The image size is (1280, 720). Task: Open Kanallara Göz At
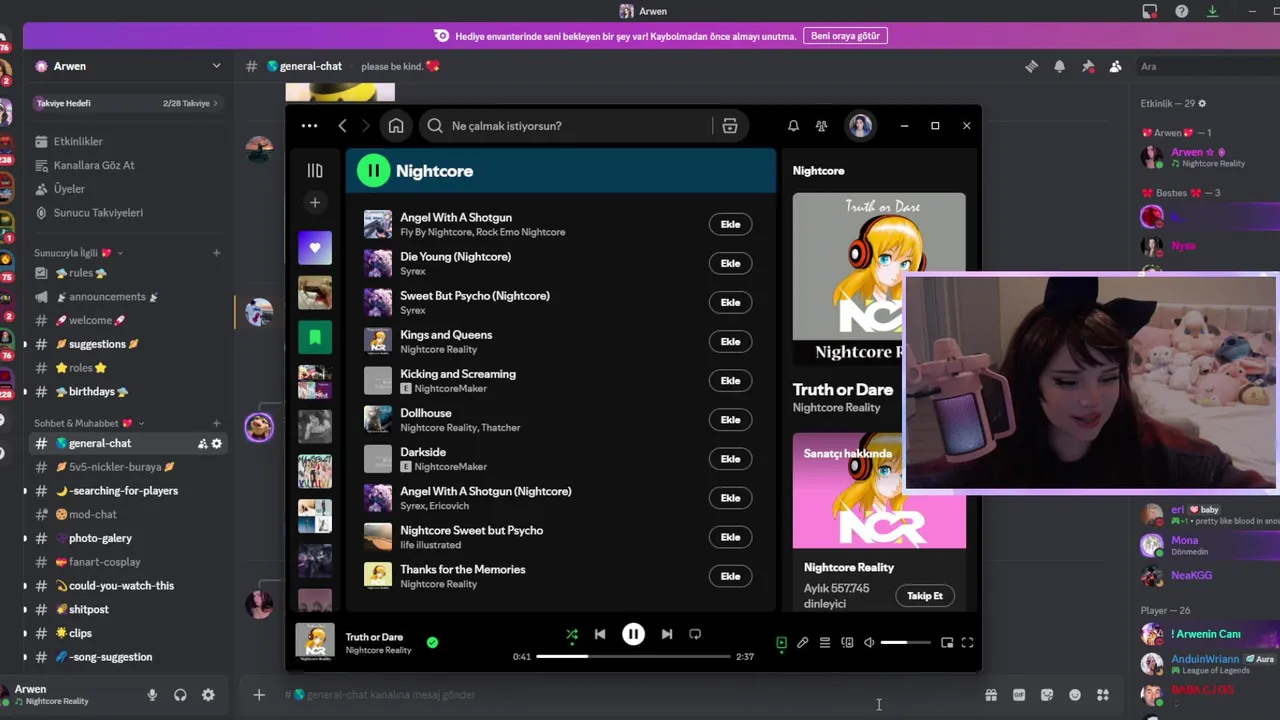[x=127, y=165]
